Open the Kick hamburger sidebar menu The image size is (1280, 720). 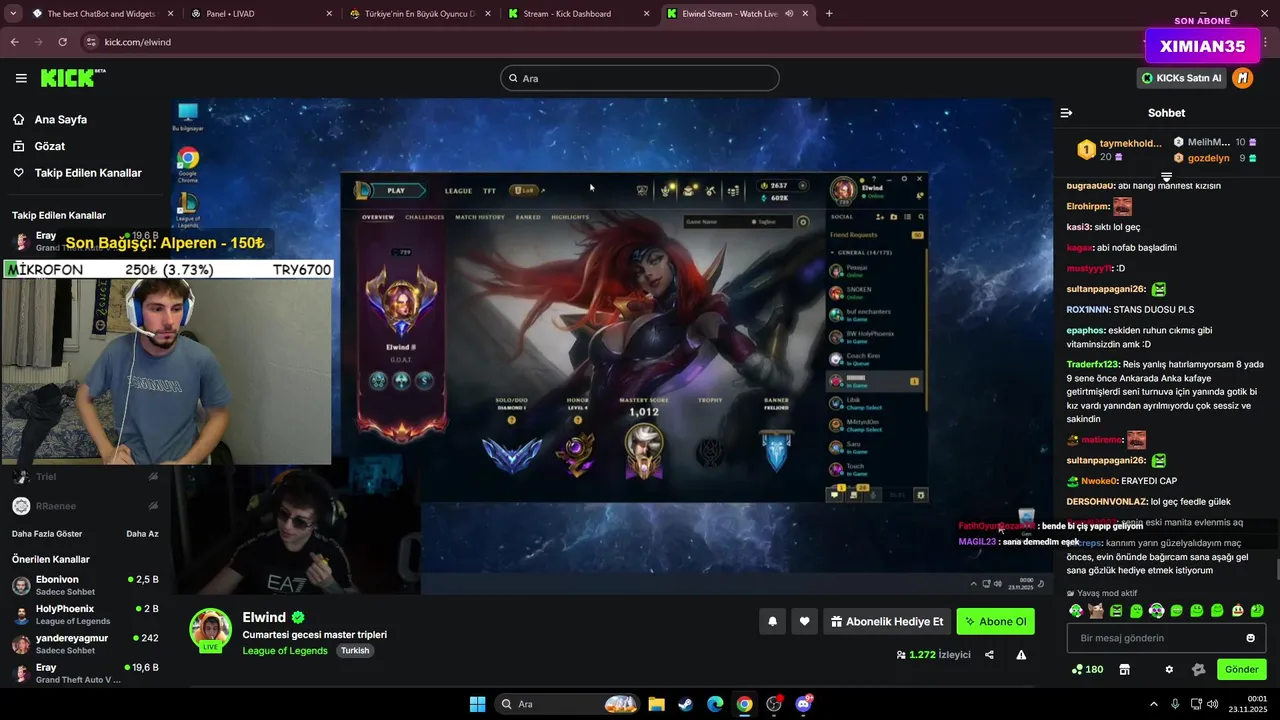point(21,78)
